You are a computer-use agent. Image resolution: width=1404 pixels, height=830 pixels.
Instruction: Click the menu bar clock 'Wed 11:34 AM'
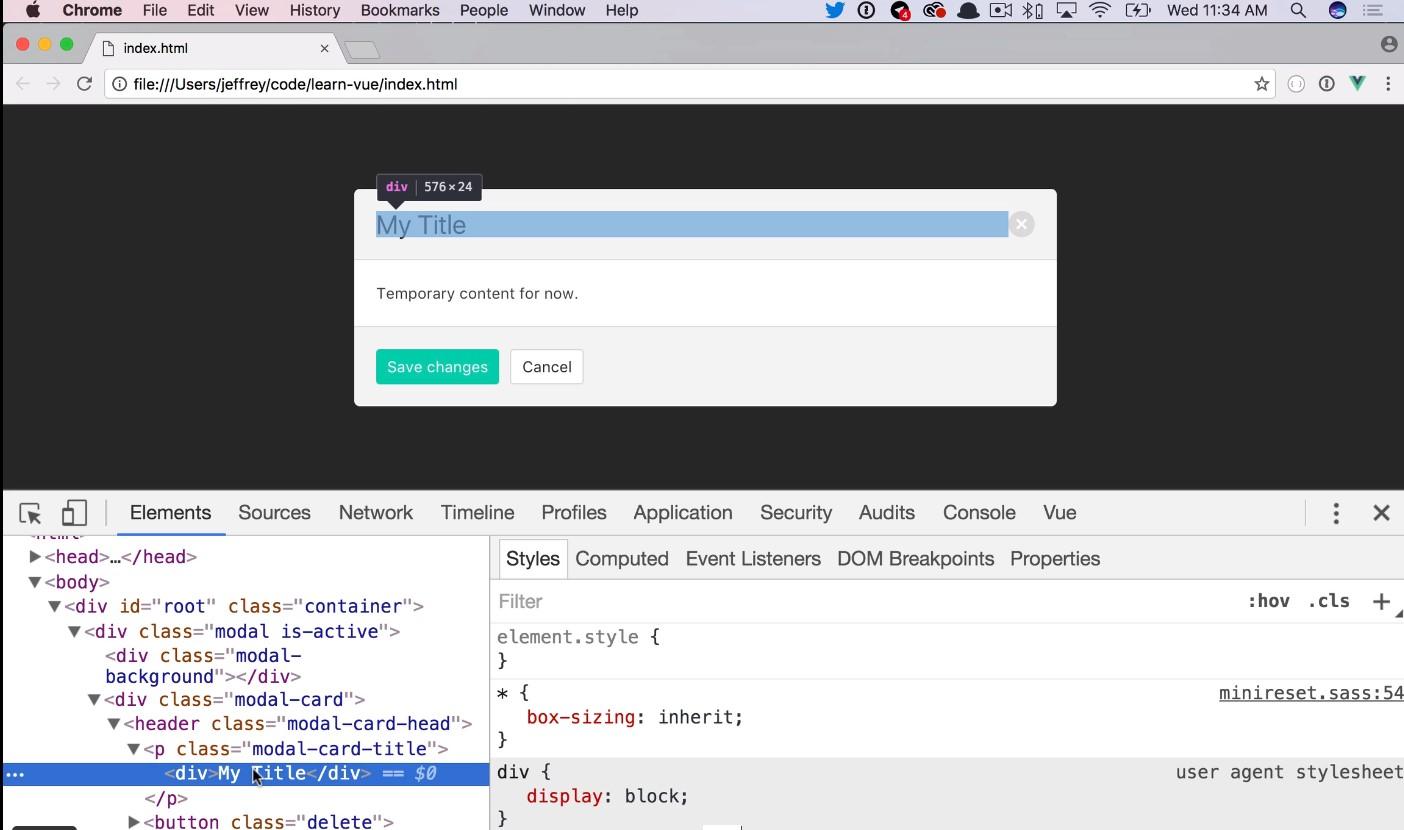(x=1217, y=10)
